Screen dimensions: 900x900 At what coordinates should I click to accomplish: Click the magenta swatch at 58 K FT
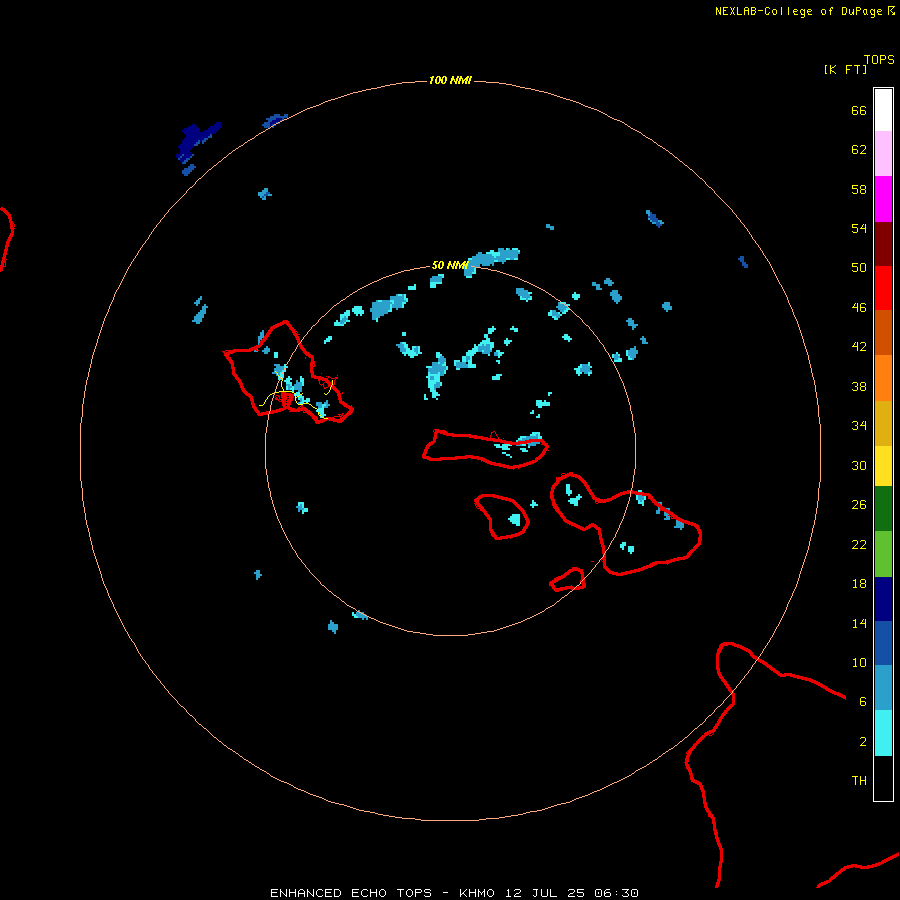tap(883, 199)
